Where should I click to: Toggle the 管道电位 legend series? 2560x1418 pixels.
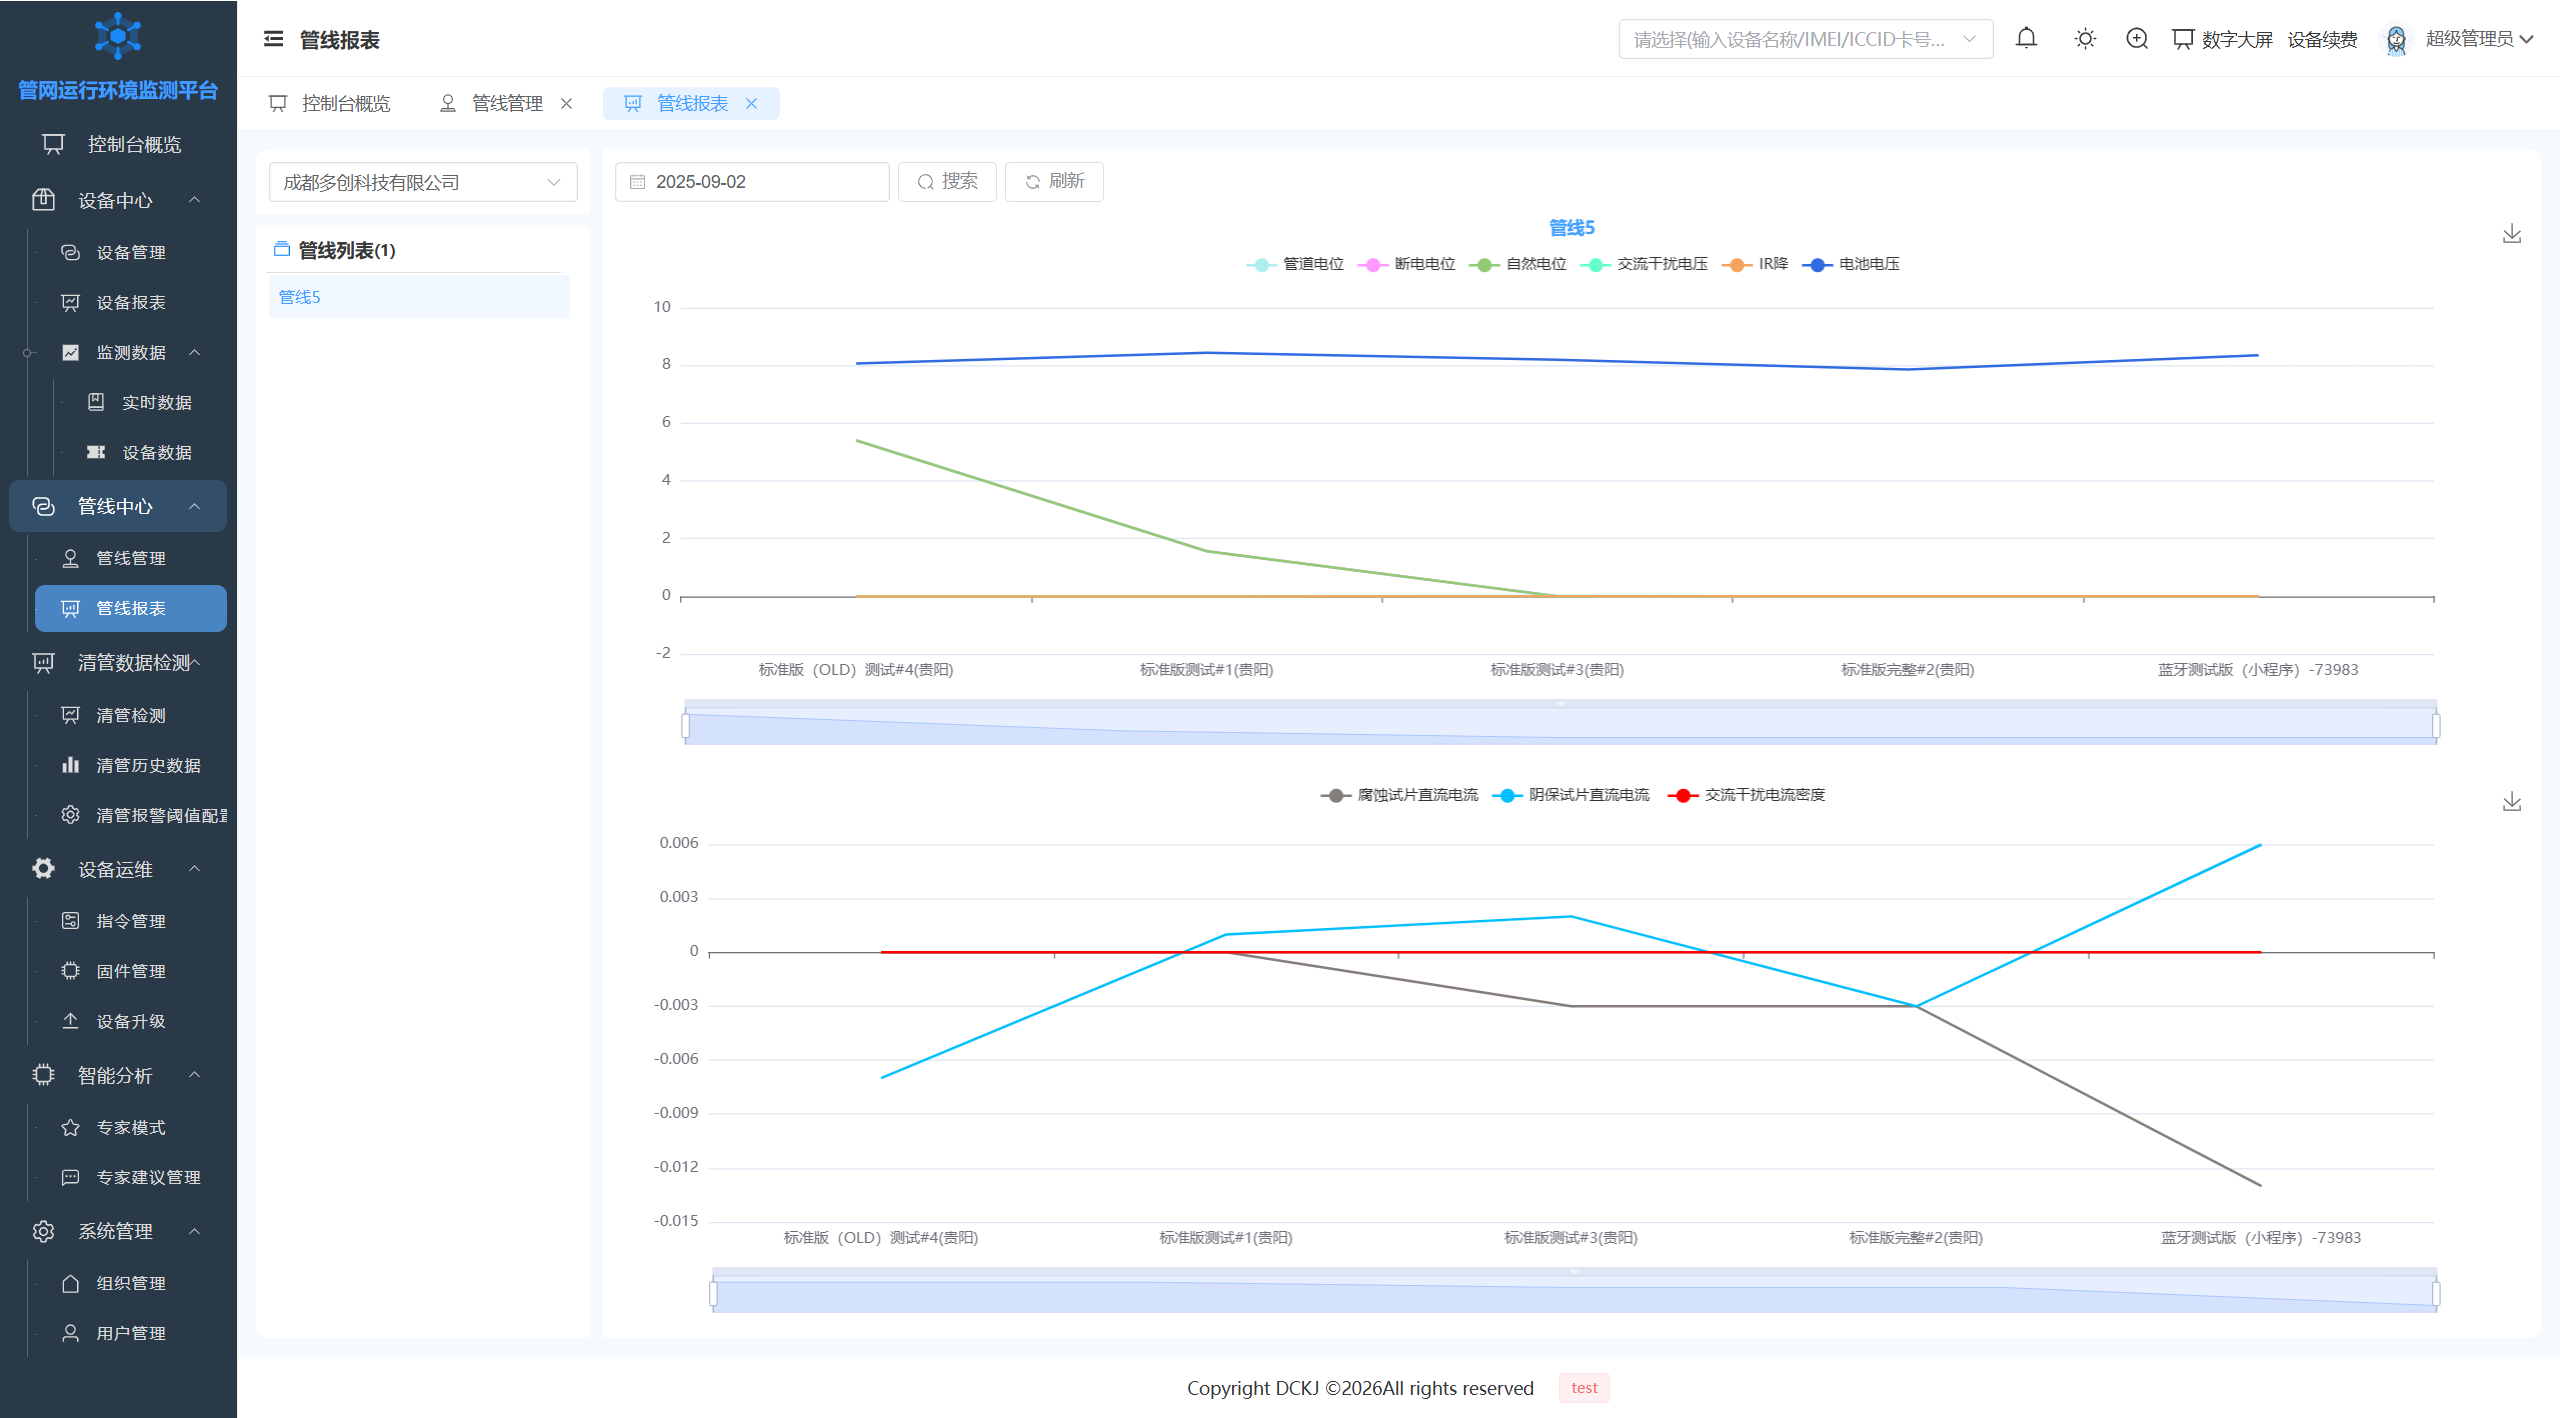(1296, 264)
